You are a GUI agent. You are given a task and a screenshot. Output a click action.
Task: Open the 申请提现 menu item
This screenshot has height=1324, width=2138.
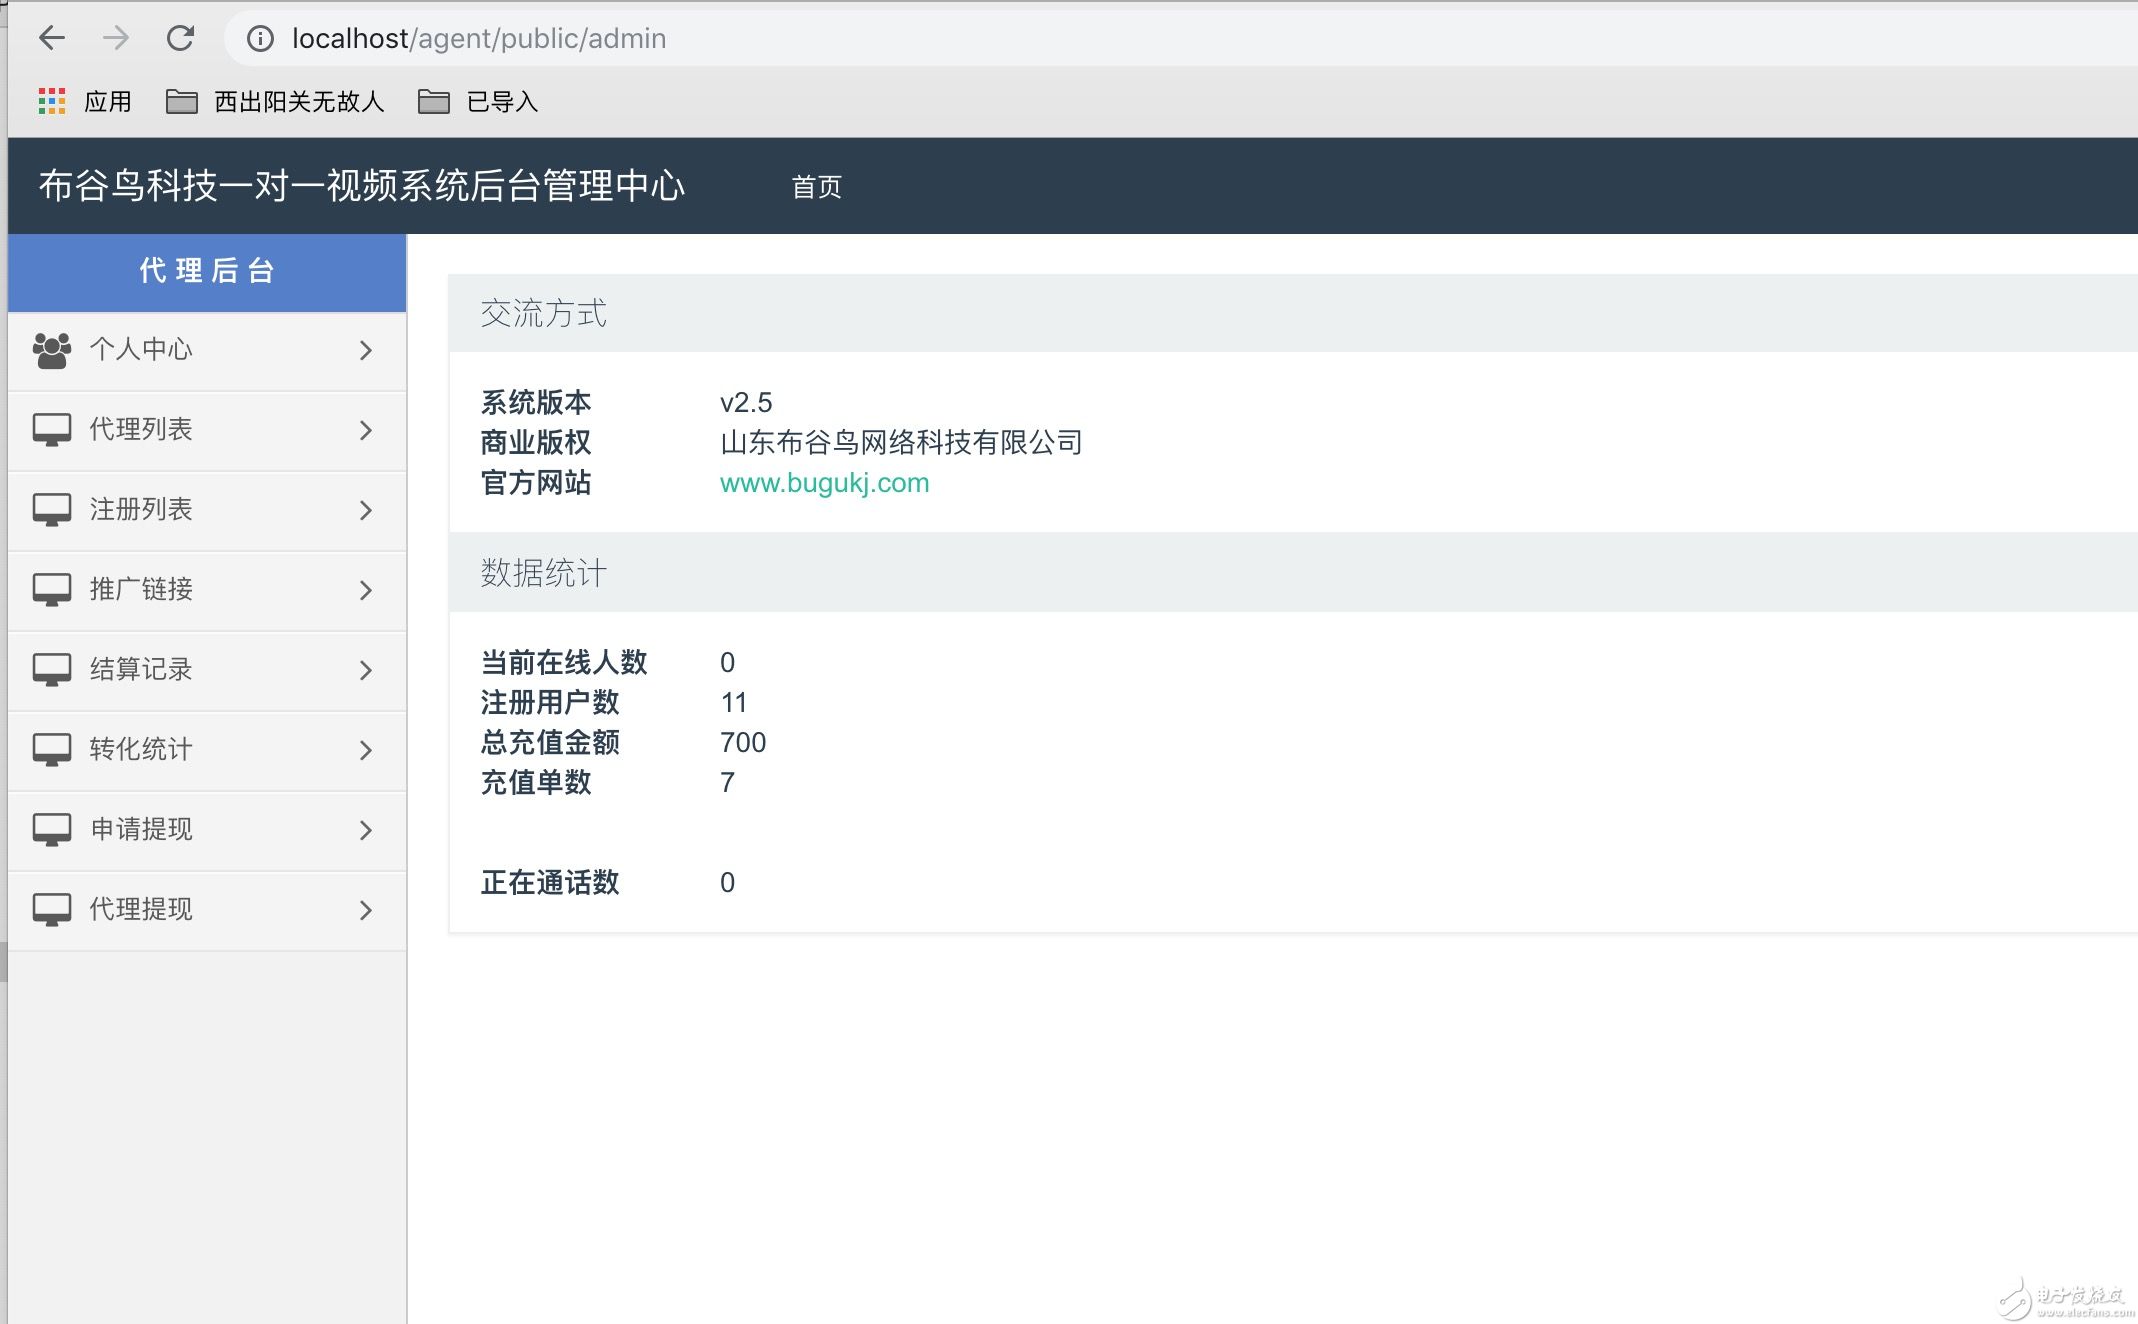(x=207, y=830)
